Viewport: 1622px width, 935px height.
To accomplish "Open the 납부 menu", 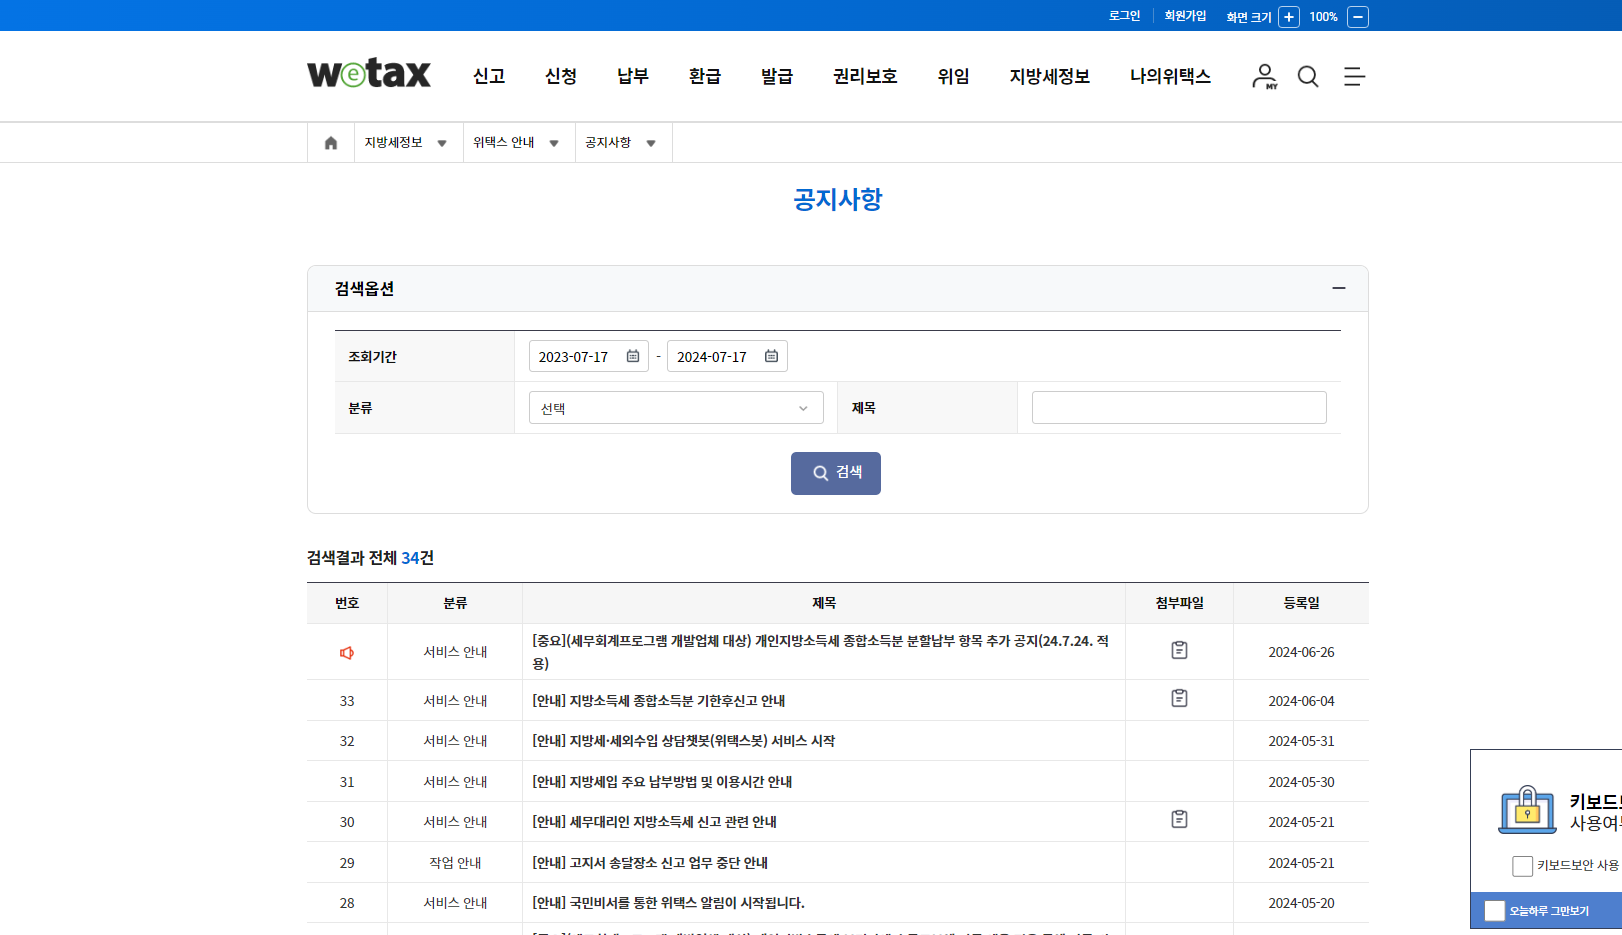I will (x=633, y=76).
